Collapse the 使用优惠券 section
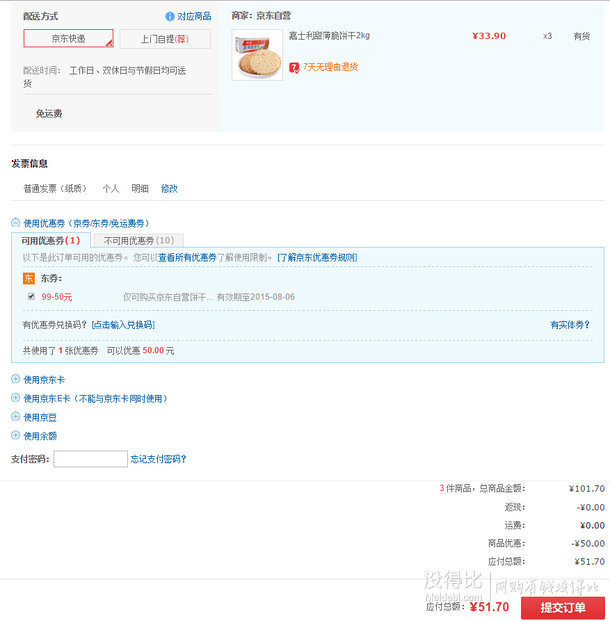Viewport: 610px width, 621px height. pyautogui.click(x=15, y=223)
